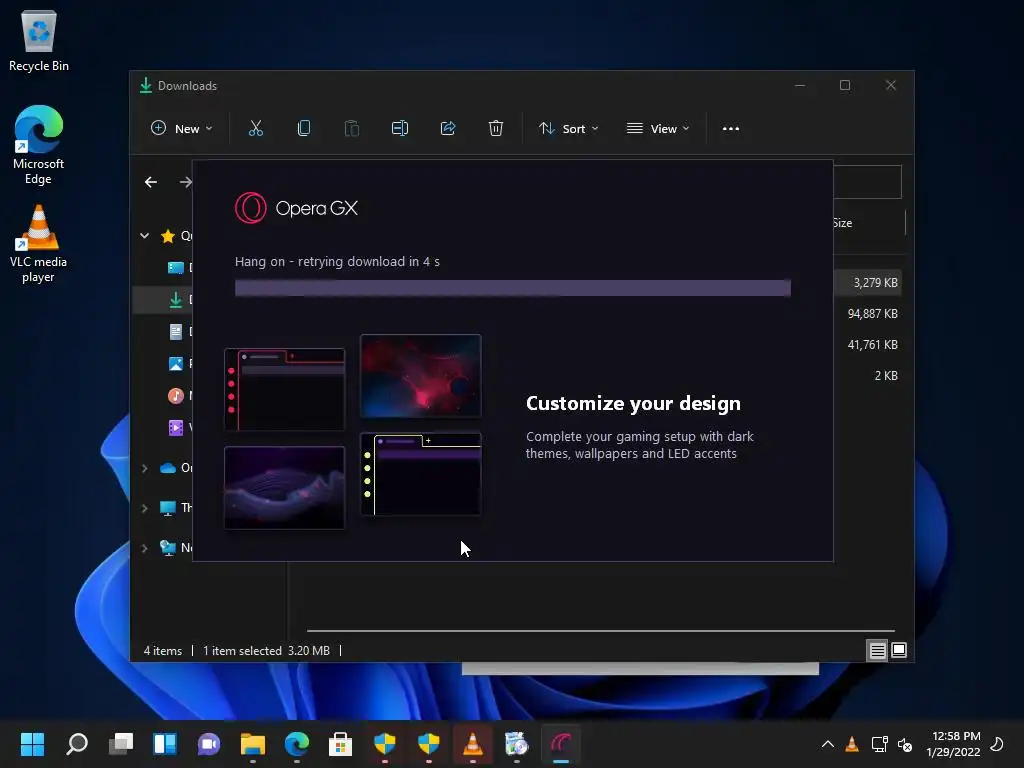Click the red-accent browser theme thumbnail

(285, 390)
